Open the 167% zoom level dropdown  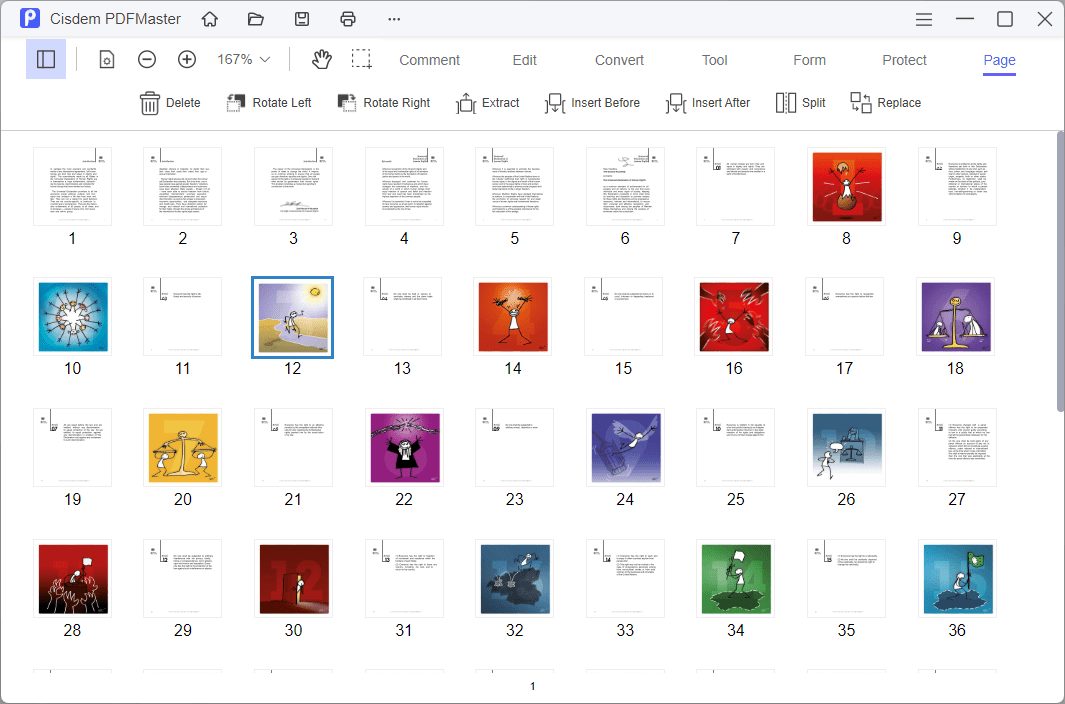(242, 59)
